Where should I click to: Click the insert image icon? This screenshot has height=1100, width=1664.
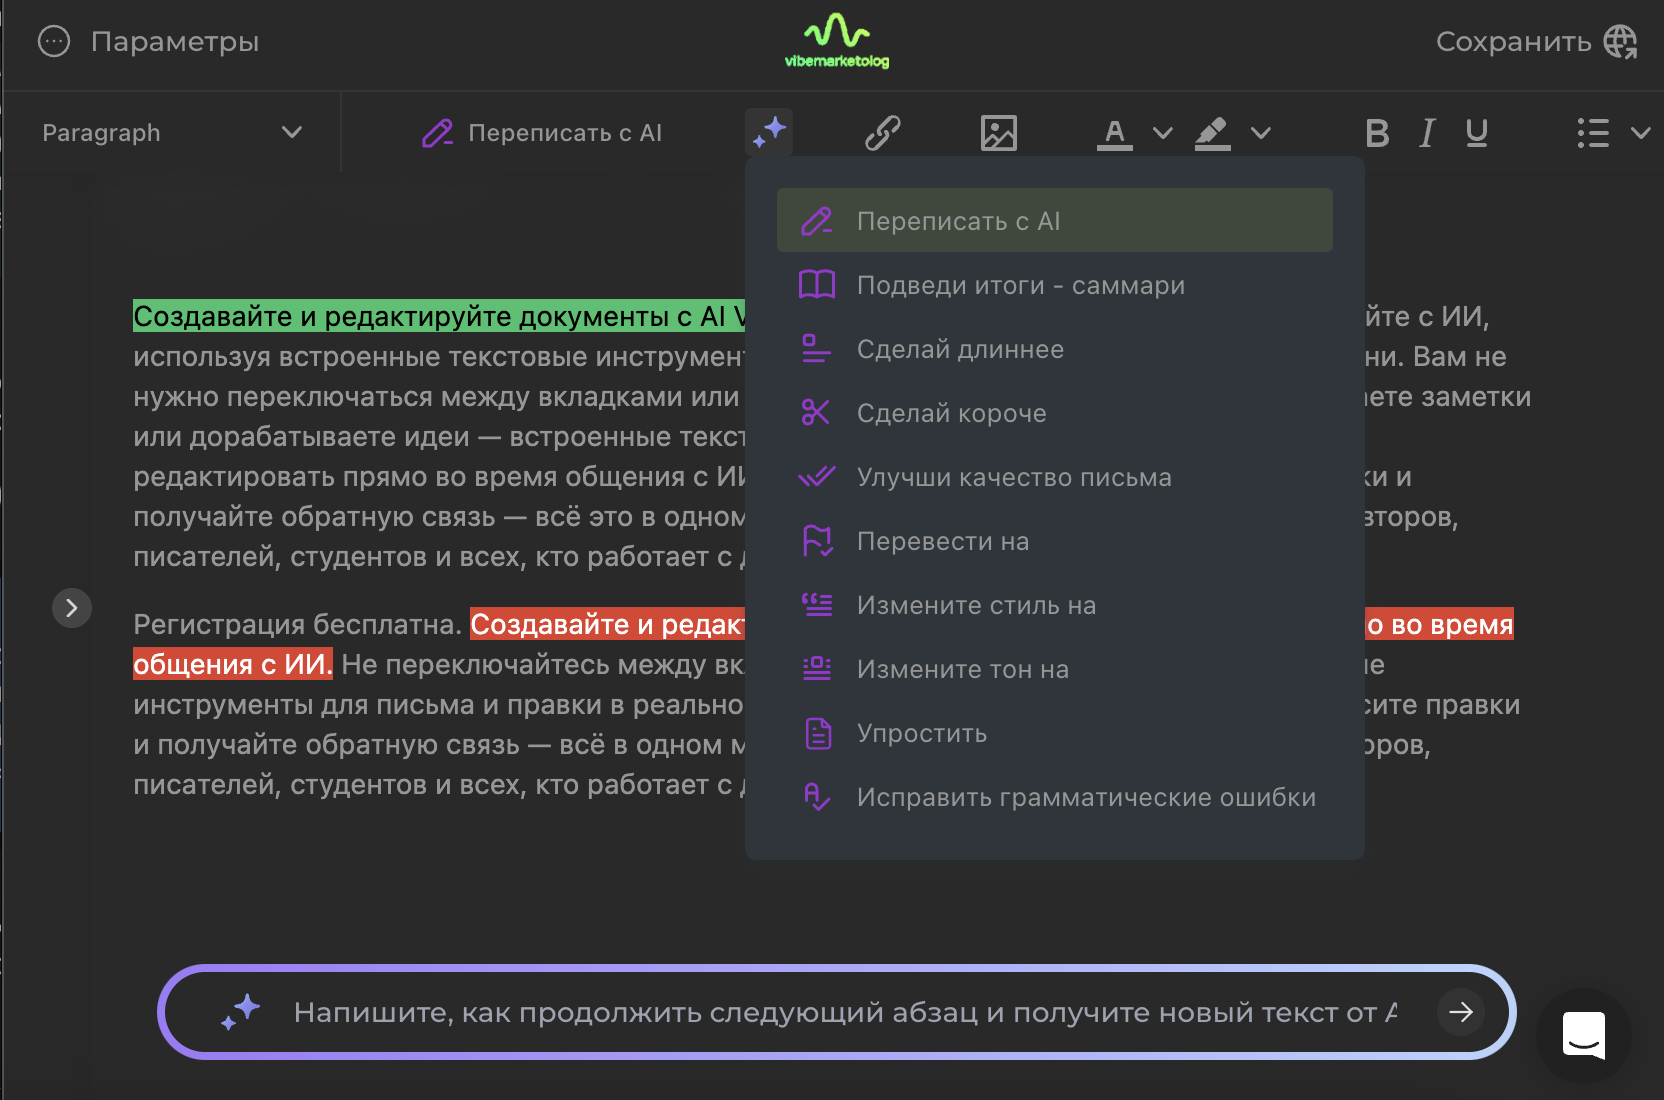(x=998, y=132)
